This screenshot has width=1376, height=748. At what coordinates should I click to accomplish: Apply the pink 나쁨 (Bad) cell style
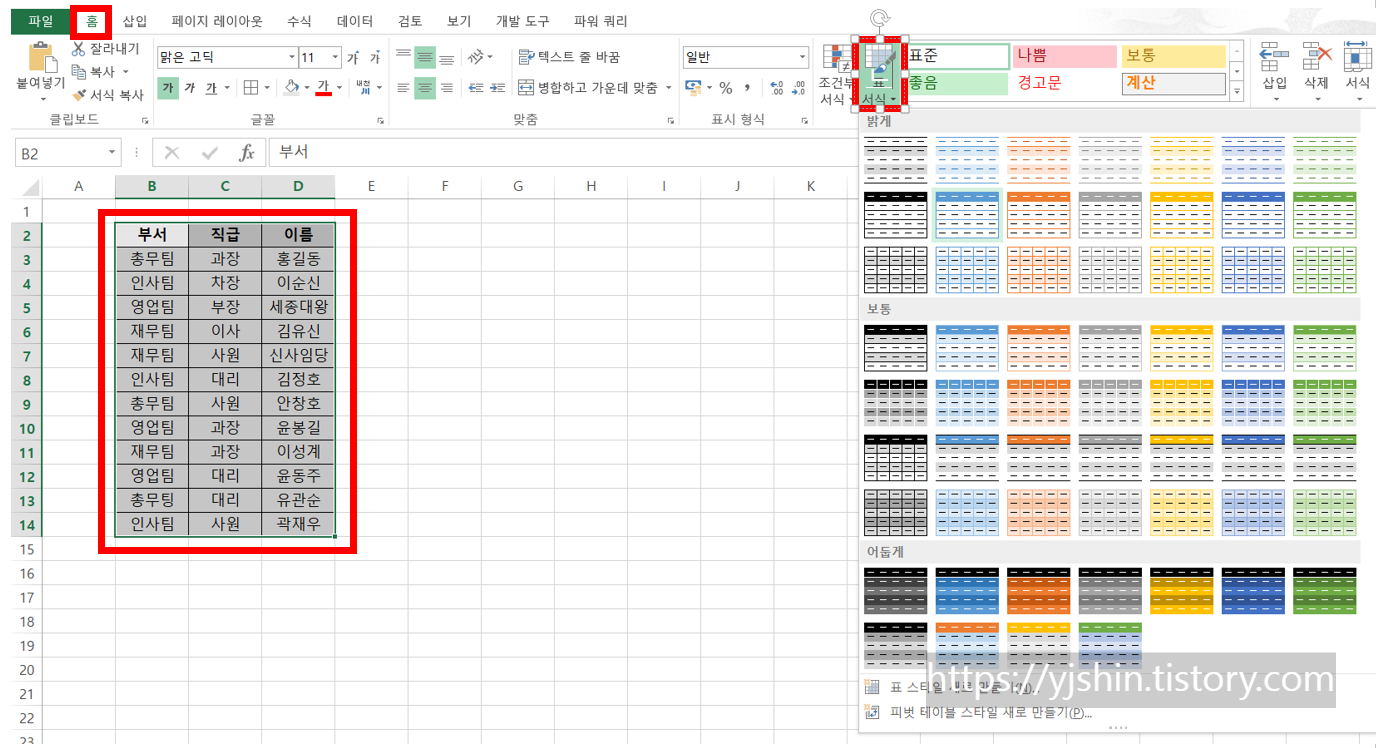[1066, 56]
